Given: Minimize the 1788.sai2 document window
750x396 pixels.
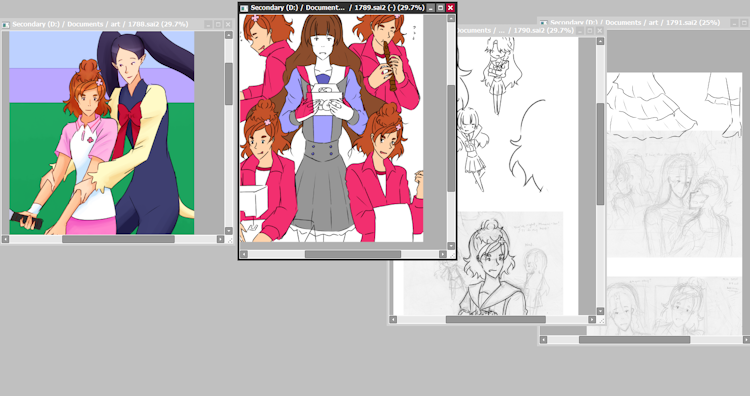Looking at the screenshot, I should click(209, 24).
